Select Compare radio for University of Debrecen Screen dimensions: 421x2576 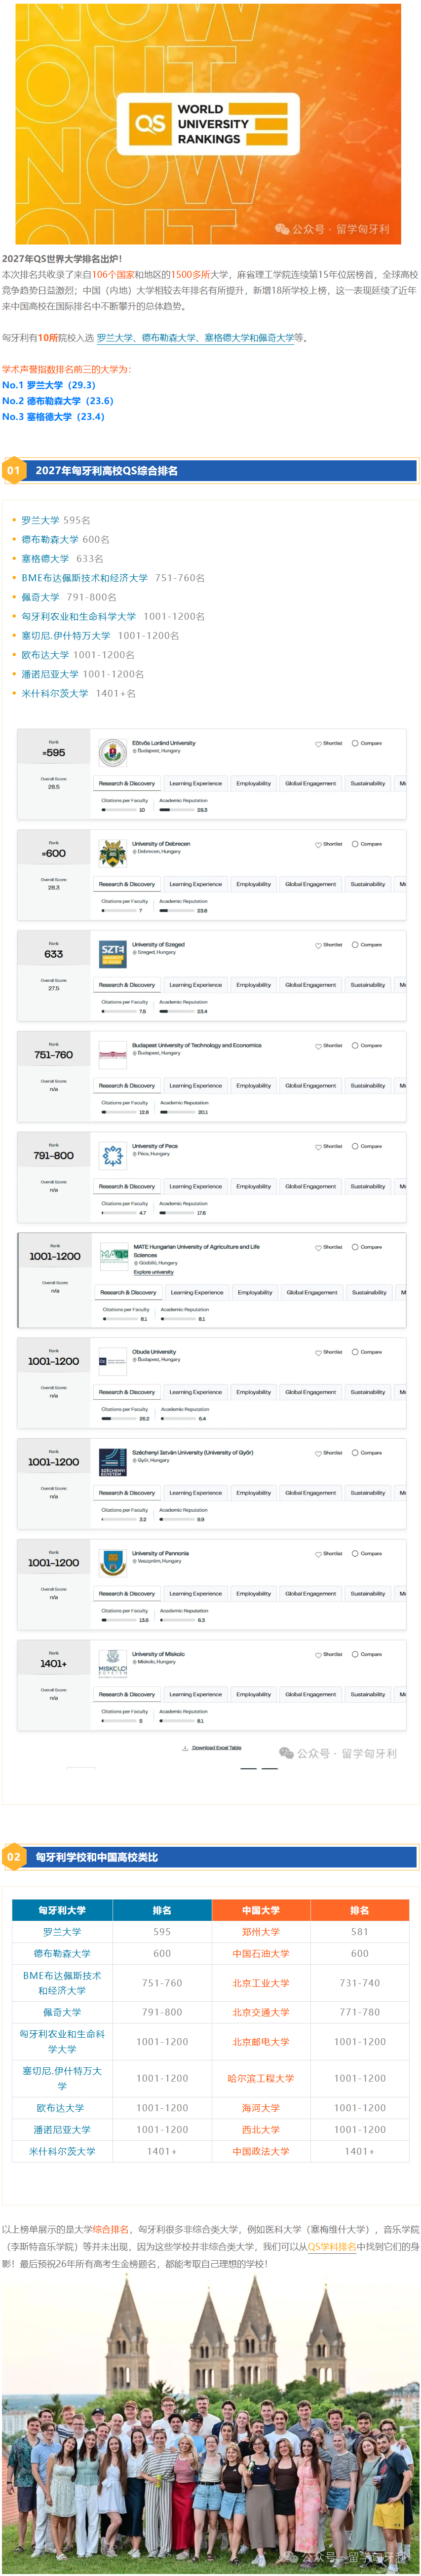click(355, 844)
